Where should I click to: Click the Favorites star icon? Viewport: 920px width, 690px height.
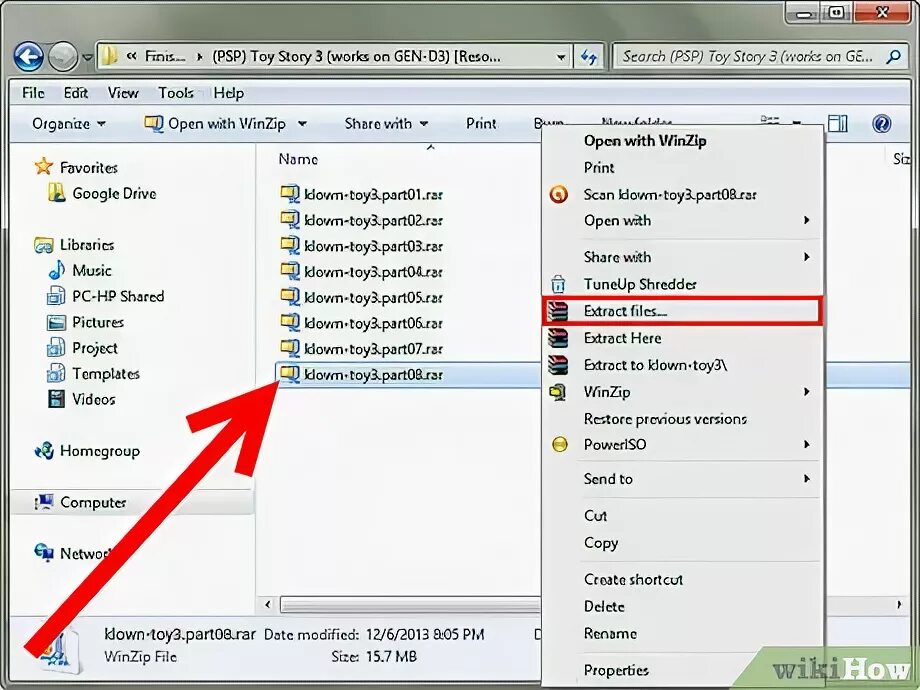[43, 167]
